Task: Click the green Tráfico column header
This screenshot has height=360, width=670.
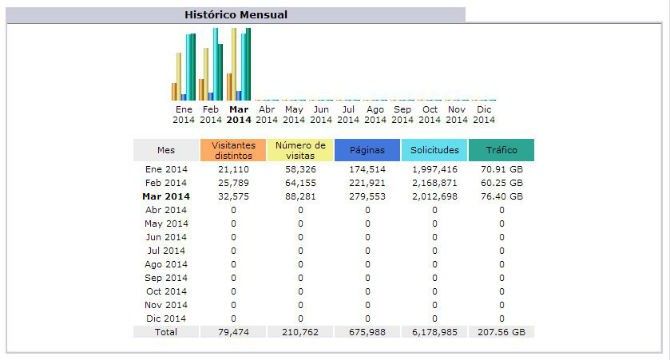Action: pyautogui.click(x=502, y=150)
